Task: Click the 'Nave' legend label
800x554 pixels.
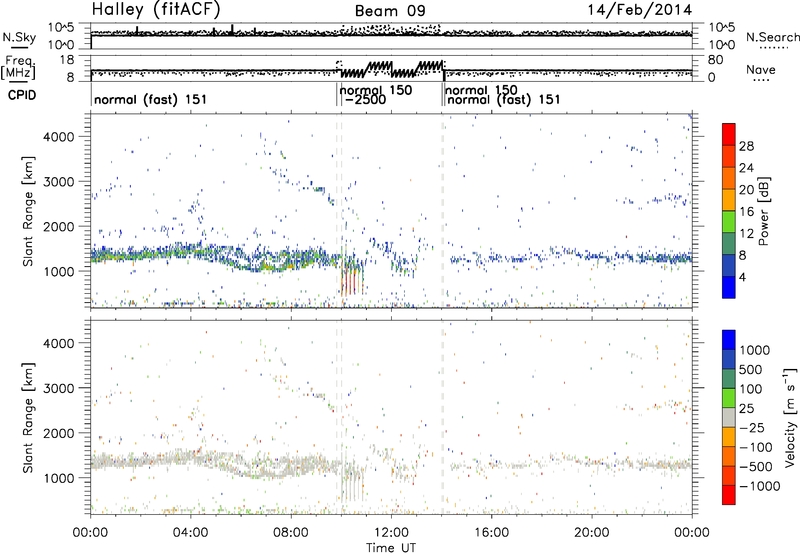Action: [761, 69]
